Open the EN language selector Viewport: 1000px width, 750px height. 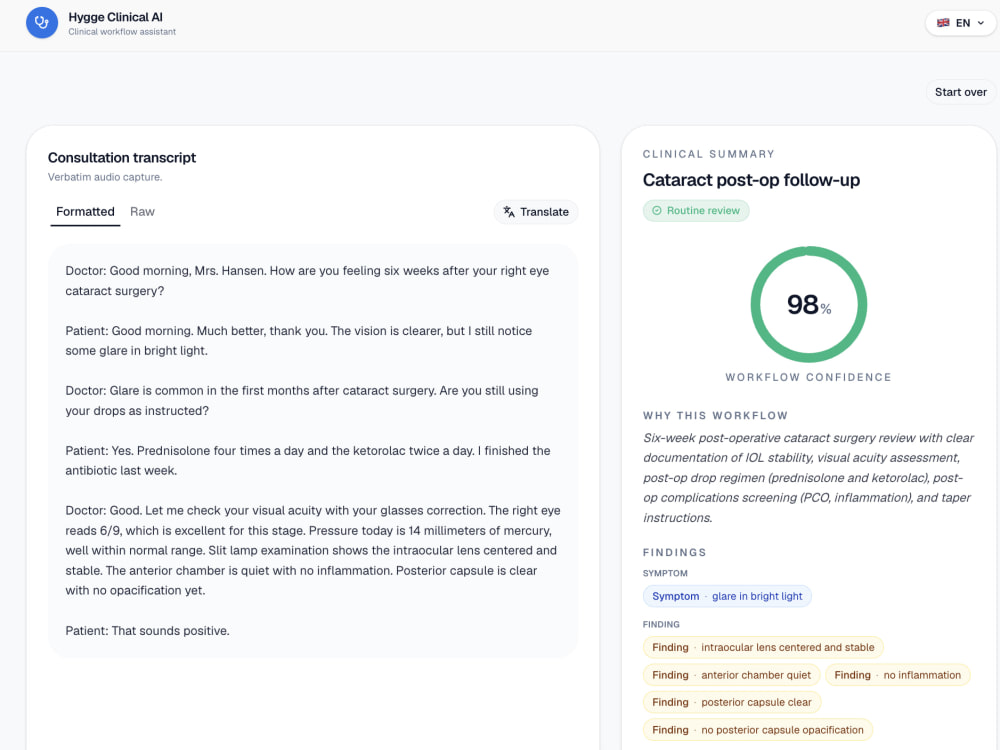coord(960,23)
